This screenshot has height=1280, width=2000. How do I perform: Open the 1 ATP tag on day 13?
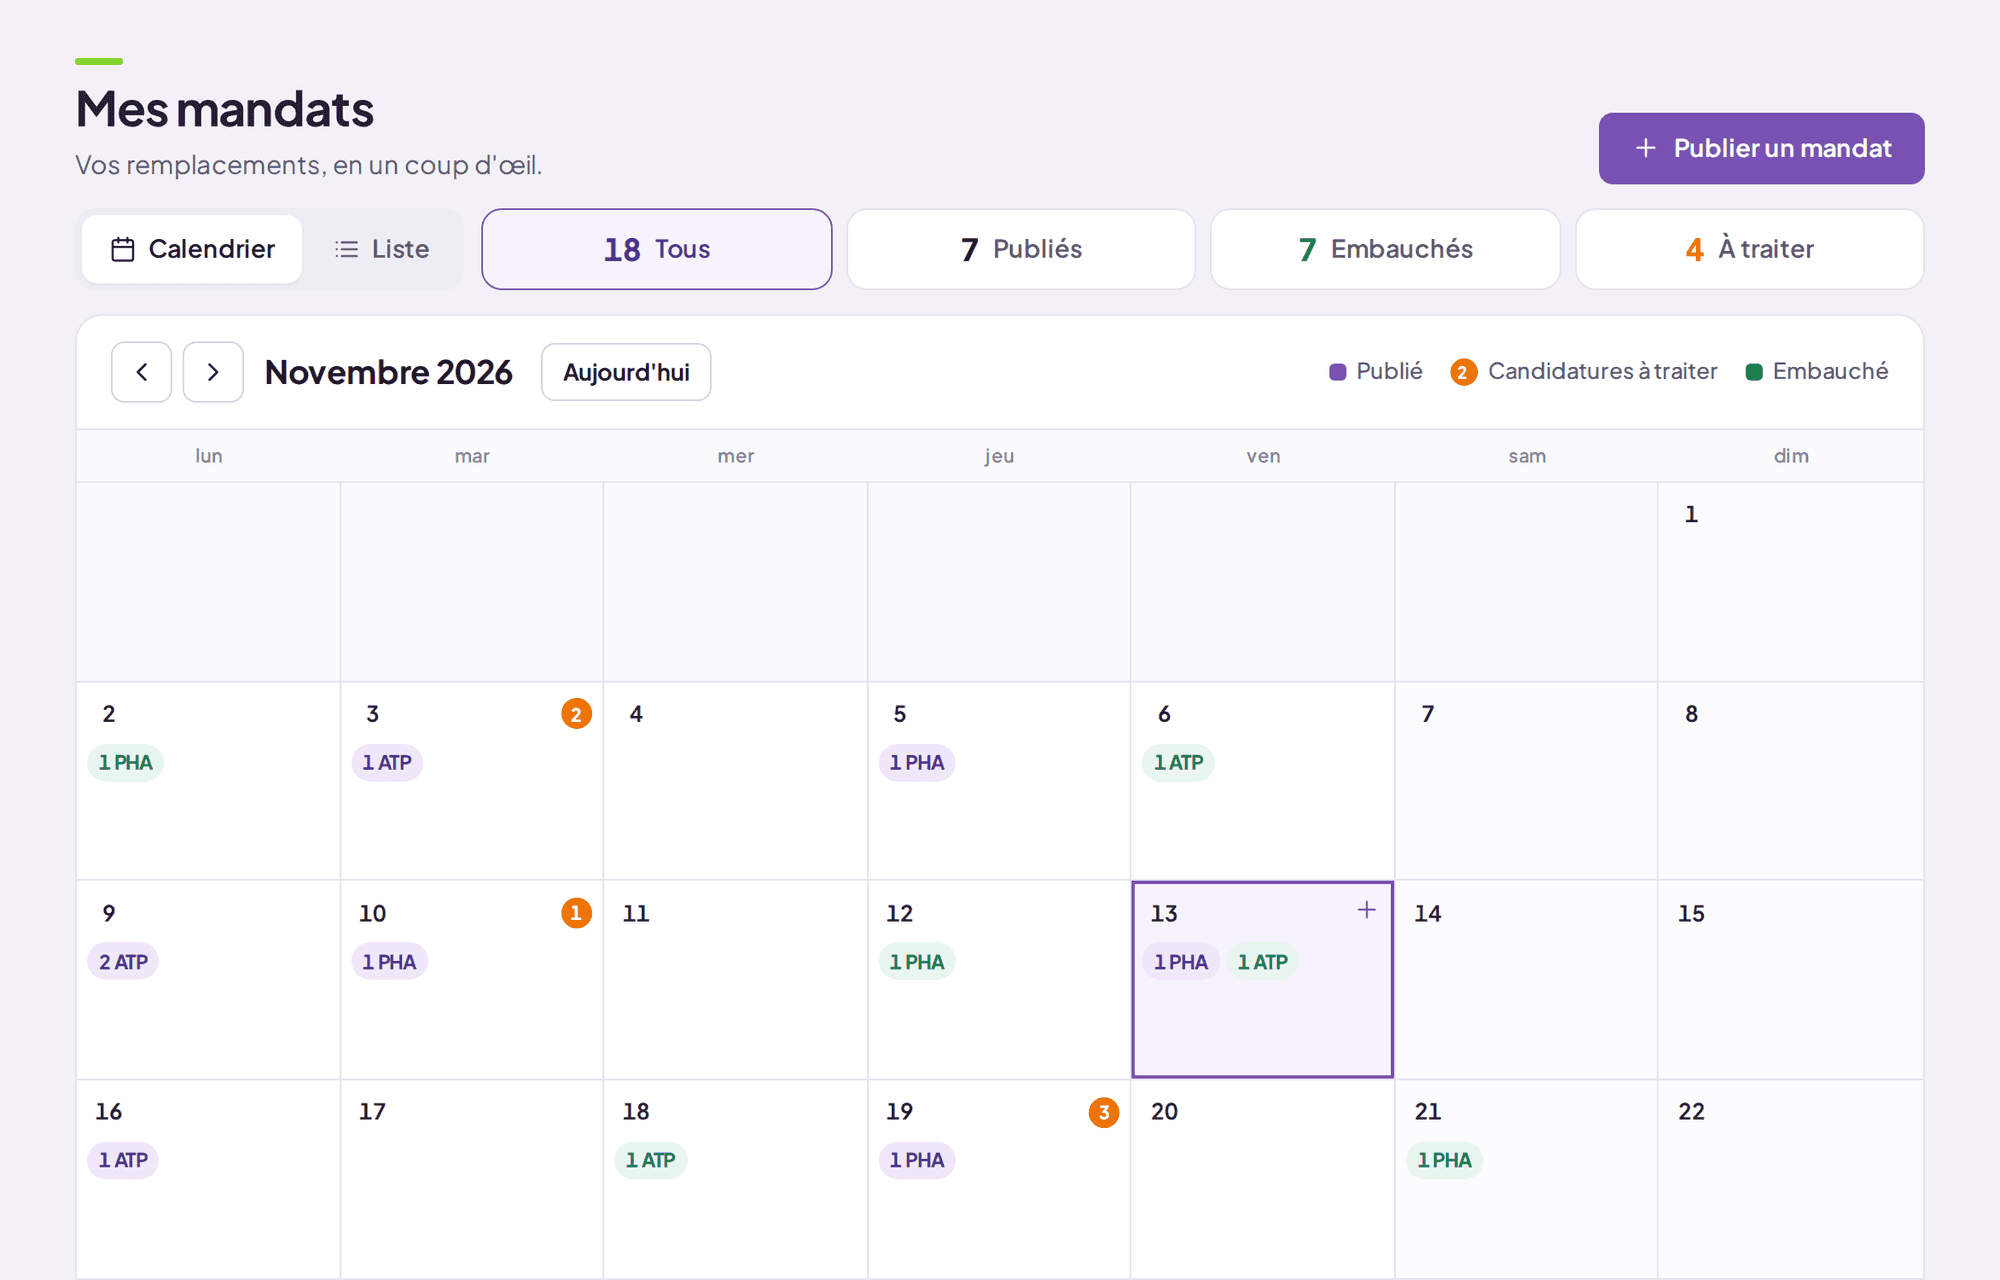pyautogui.click(x=1263, y=962)
